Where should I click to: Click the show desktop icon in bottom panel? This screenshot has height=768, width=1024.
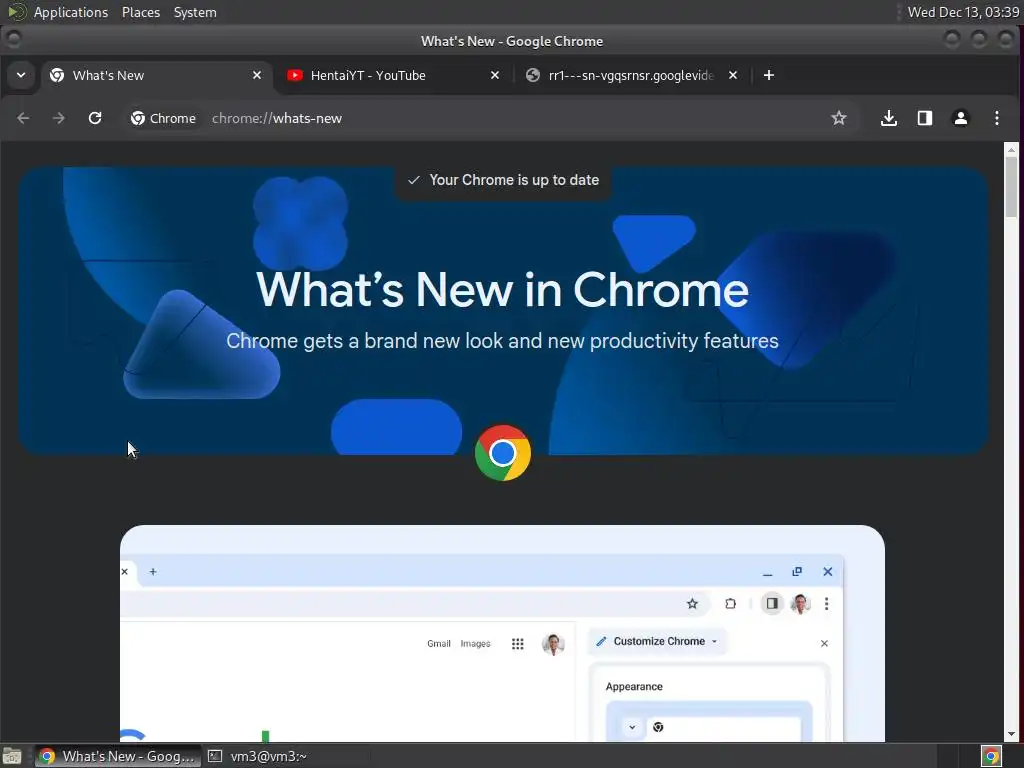tap(12, 756)
